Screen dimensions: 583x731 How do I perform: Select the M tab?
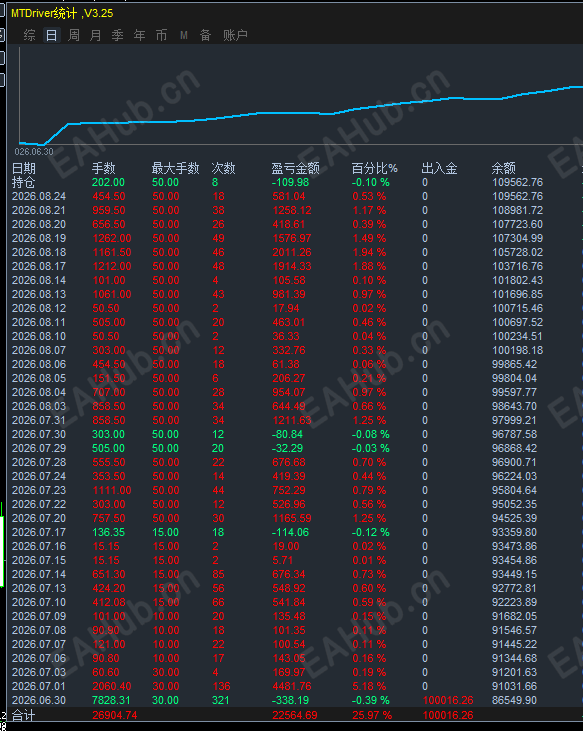[184, 35]
